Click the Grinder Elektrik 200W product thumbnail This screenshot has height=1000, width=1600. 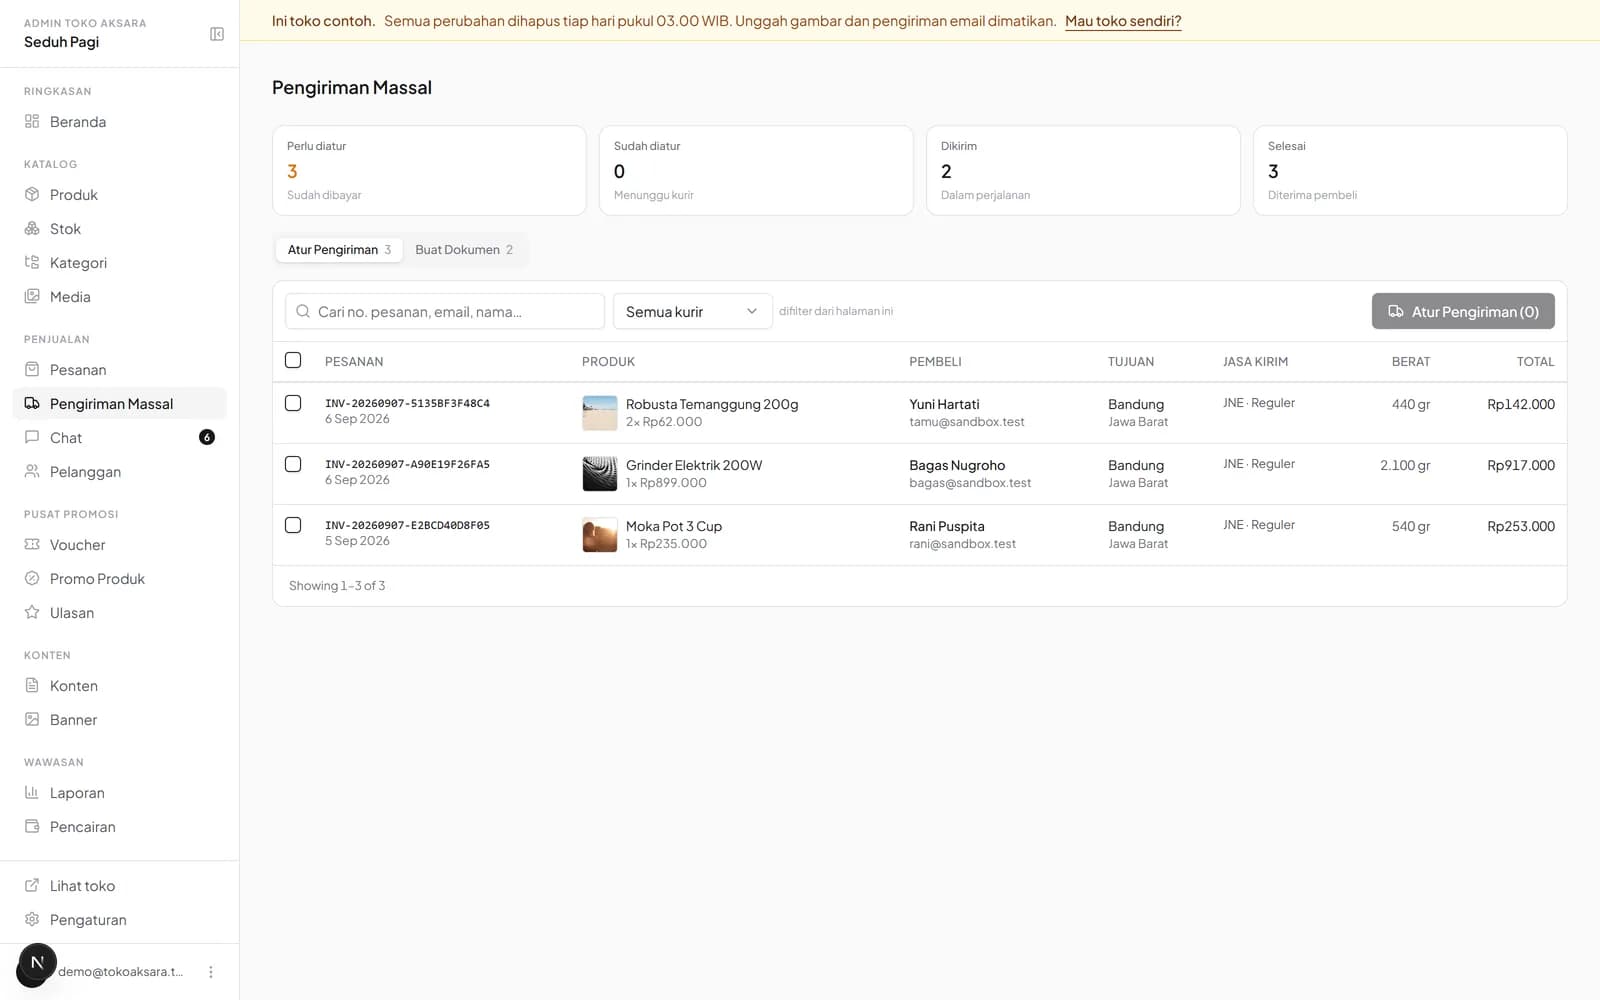pos(600,474)
